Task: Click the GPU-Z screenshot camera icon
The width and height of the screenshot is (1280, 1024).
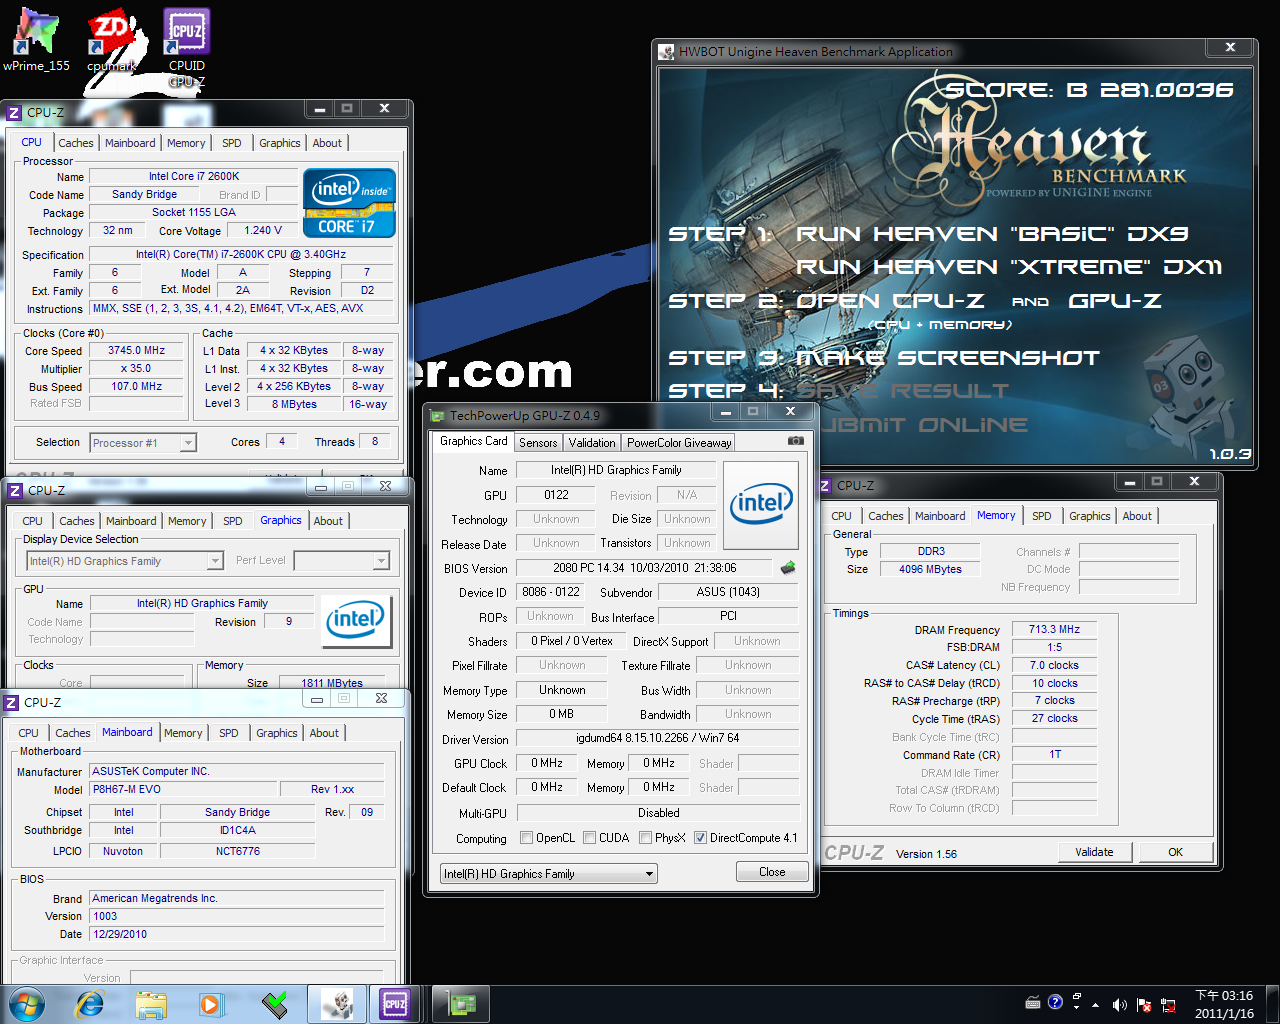Action: (795, 441)
